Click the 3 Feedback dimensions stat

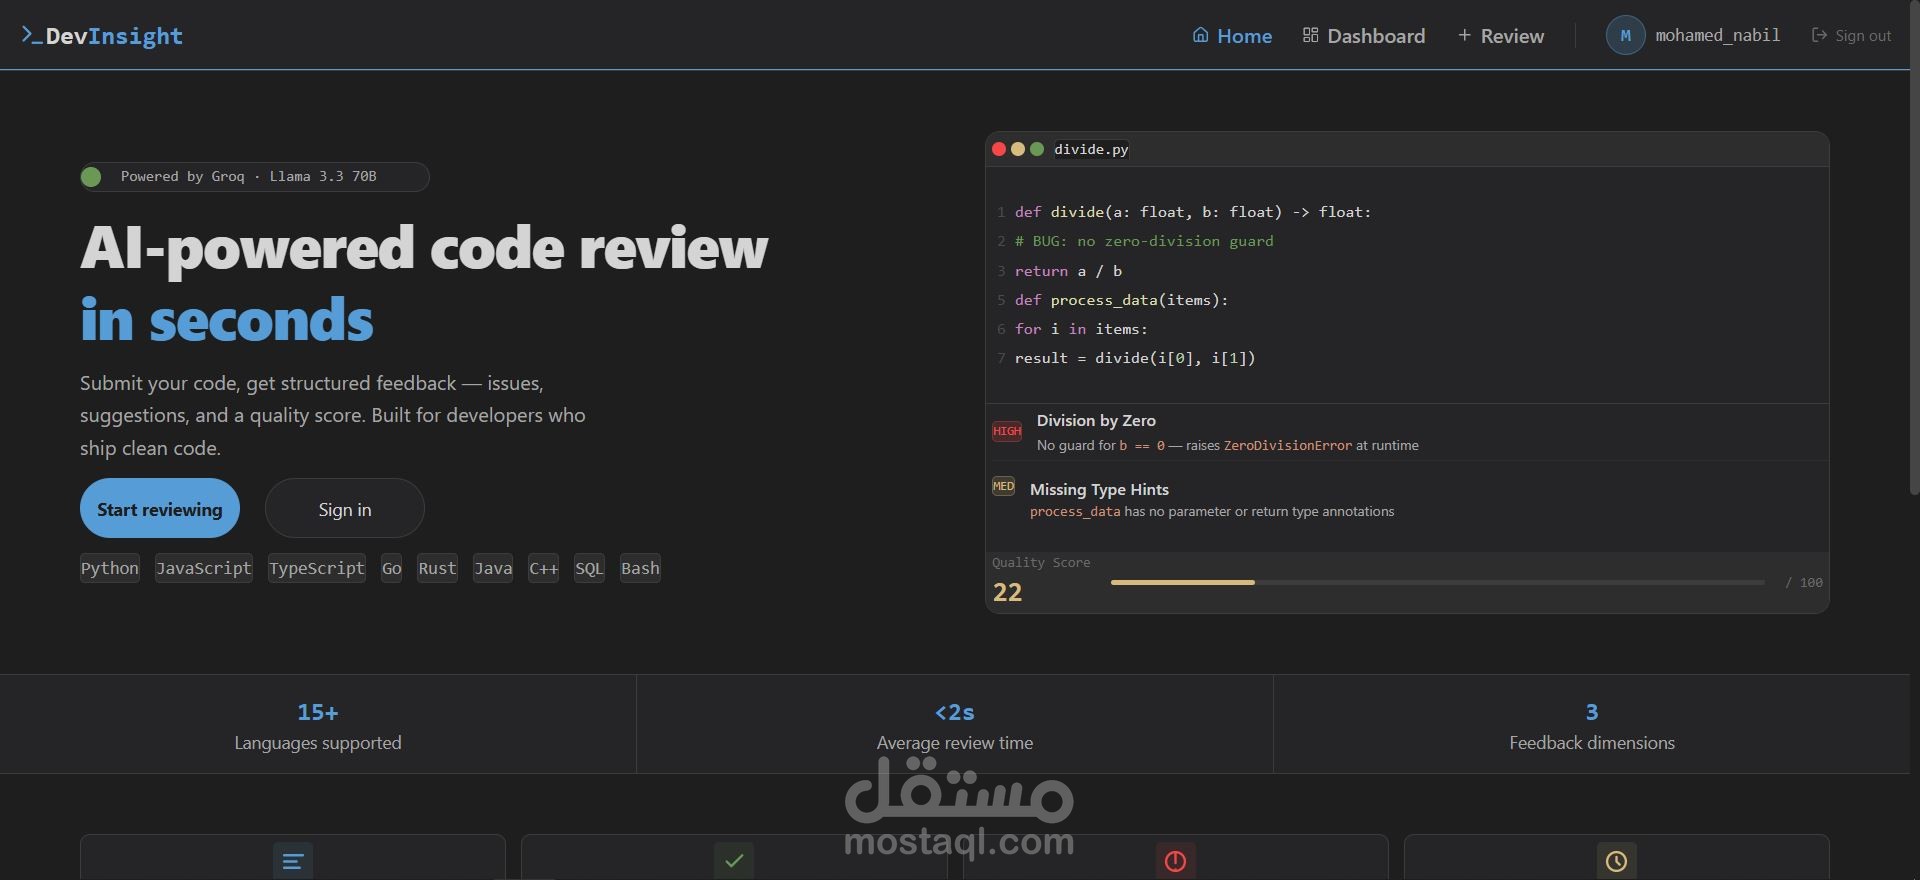[1592, 725]
